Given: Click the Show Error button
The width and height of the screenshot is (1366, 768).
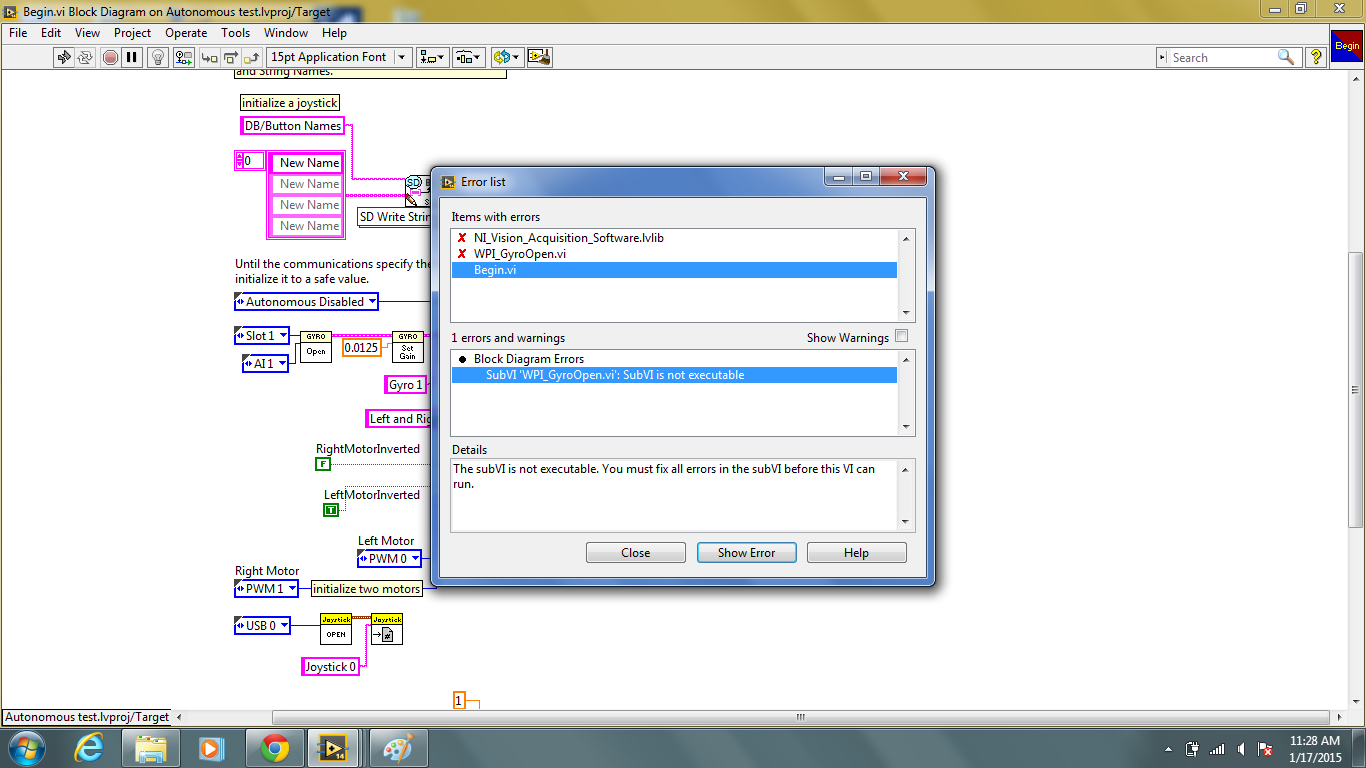Looking at the screenshot, I should pos(746,552).
